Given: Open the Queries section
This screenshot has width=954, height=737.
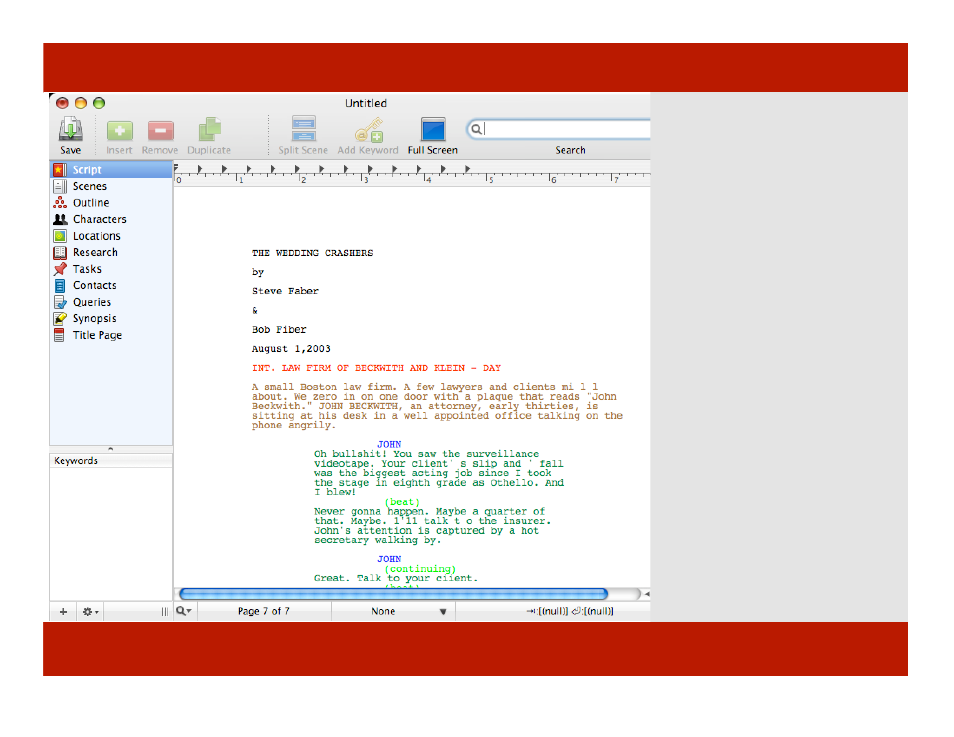Looking at the screenshot, I should click(x=111, y=302).
